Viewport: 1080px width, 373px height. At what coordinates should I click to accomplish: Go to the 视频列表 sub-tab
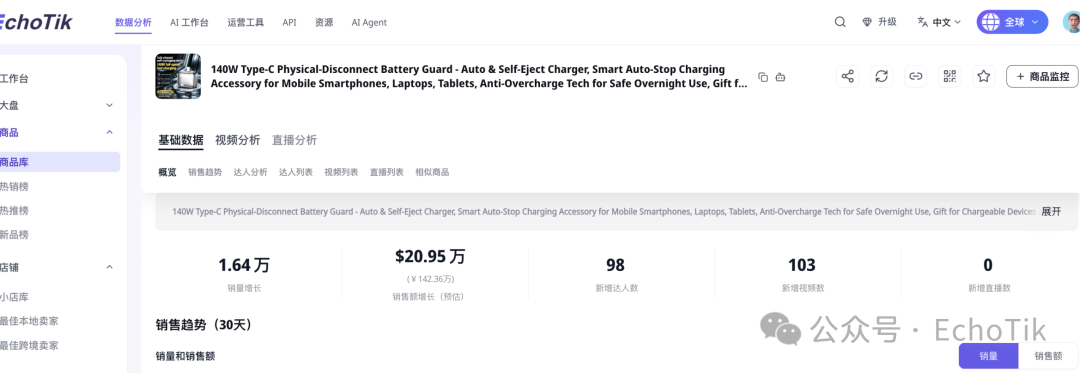[x=342, y=172]
